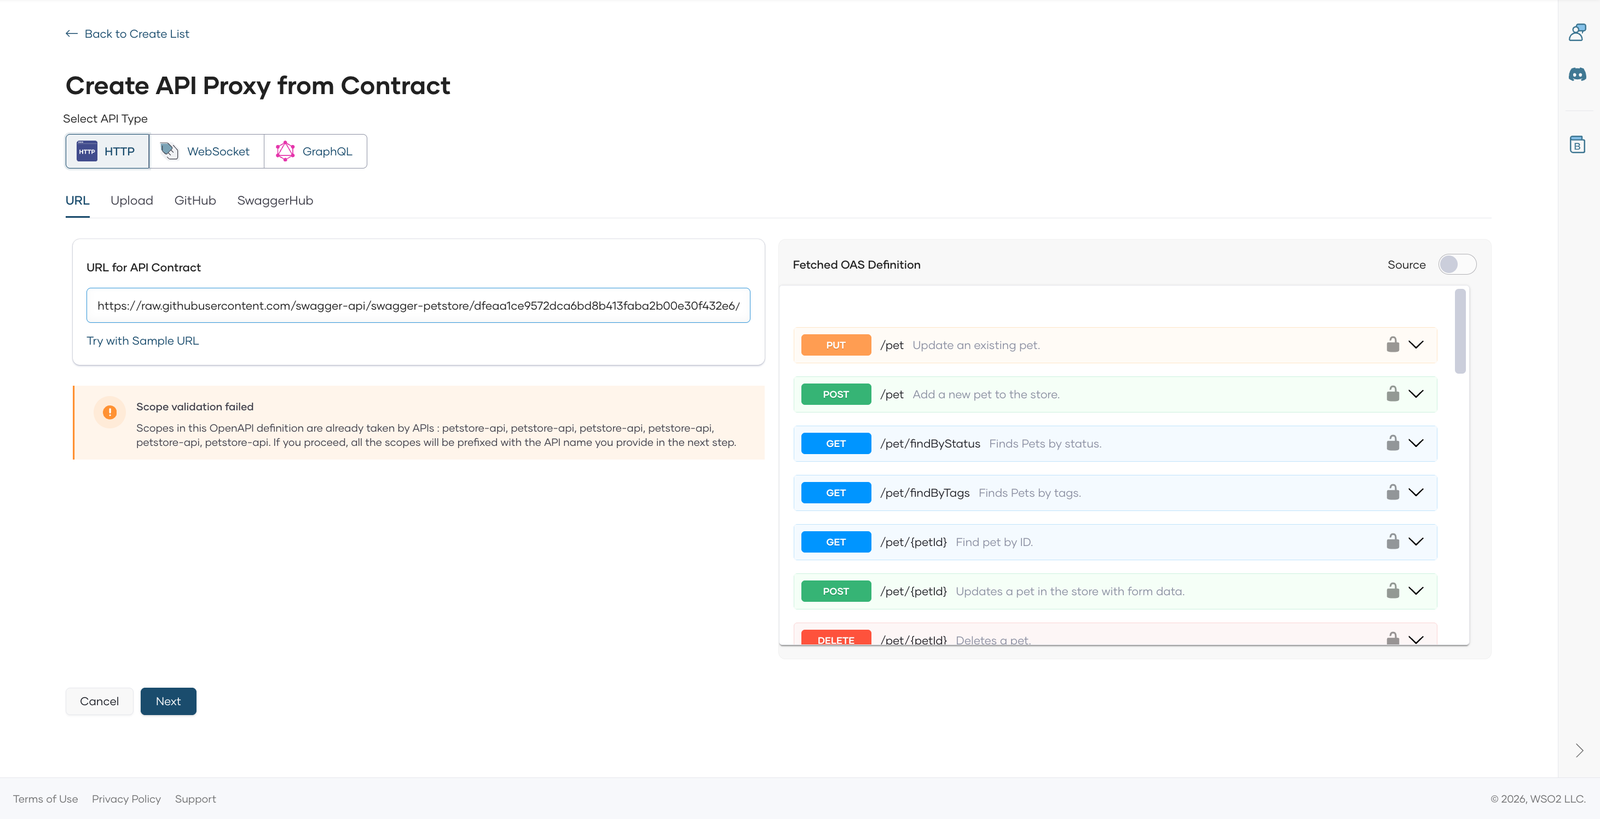Switch to the GitHub tab

click(195, 201)
